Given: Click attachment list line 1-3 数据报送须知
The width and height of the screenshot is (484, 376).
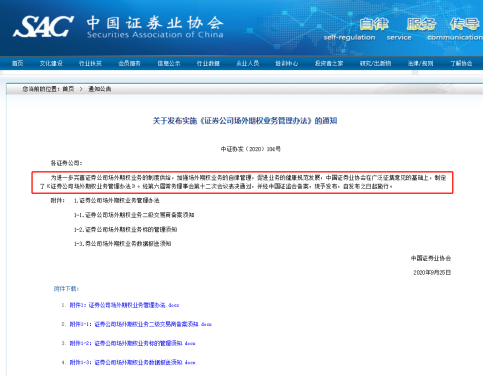Looking at the screenshot, I should 122,244.
